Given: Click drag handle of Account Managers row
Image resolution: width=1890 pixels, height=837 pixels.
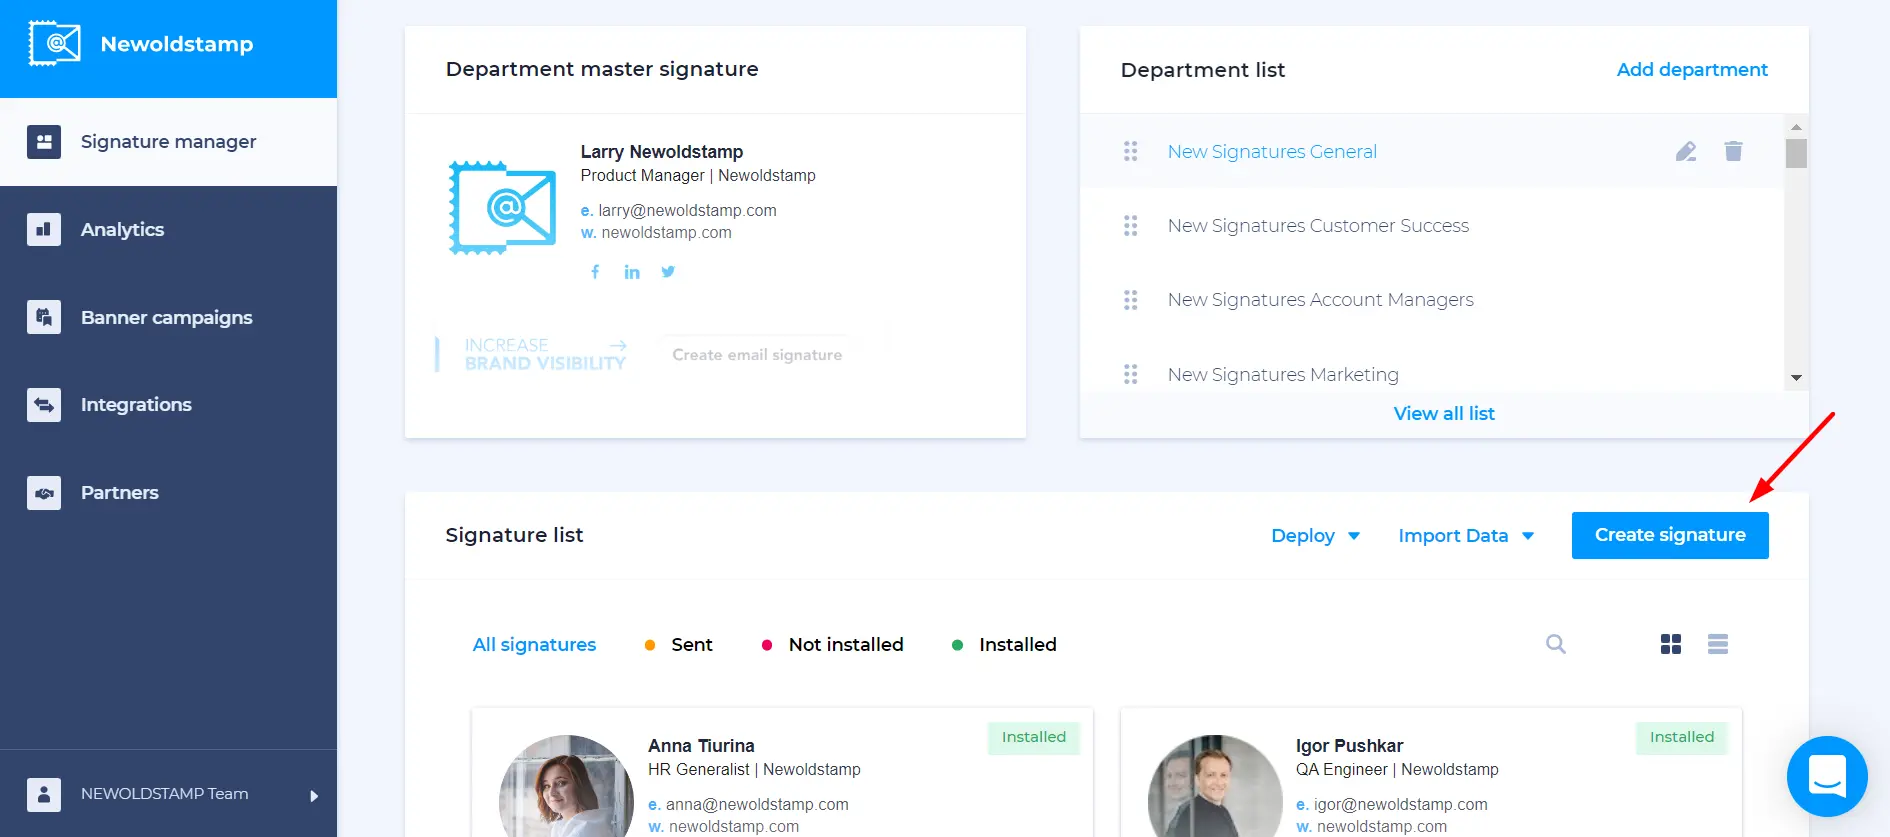Looking at the screenshot, I should (1131, 300).
